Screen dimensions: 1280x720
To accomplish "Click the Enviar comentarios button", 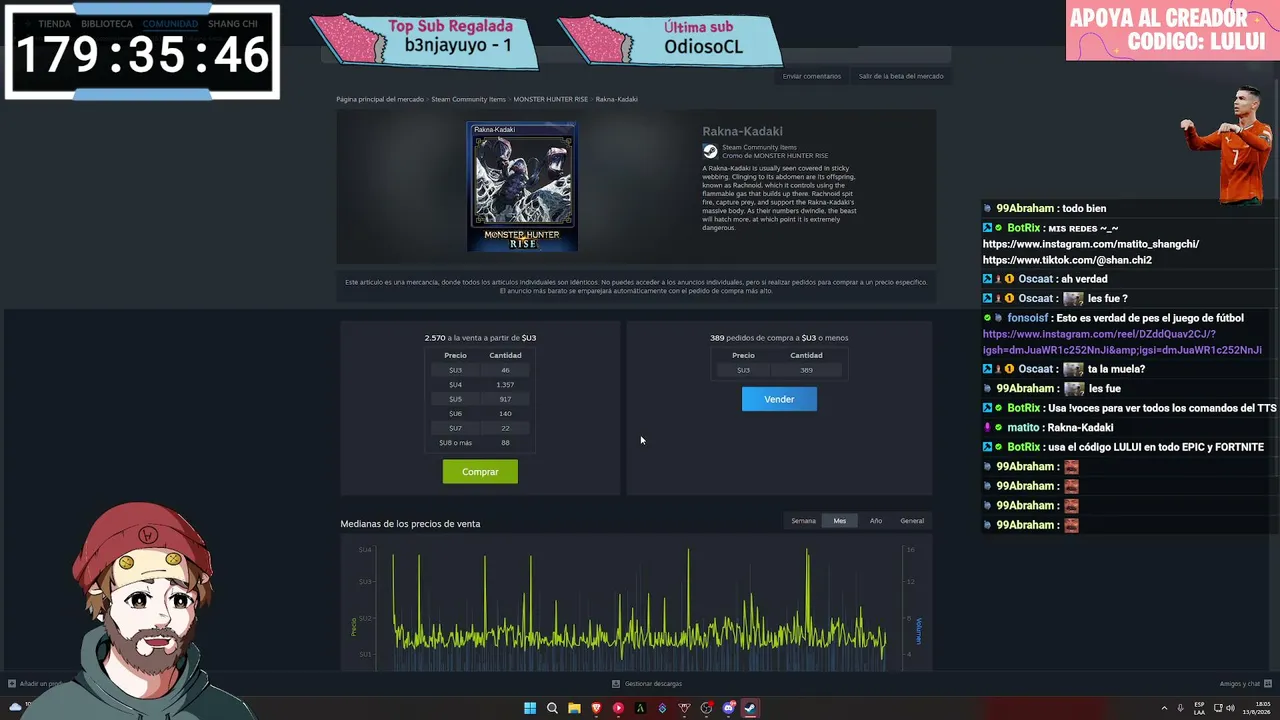I will (x=811, y=76).
